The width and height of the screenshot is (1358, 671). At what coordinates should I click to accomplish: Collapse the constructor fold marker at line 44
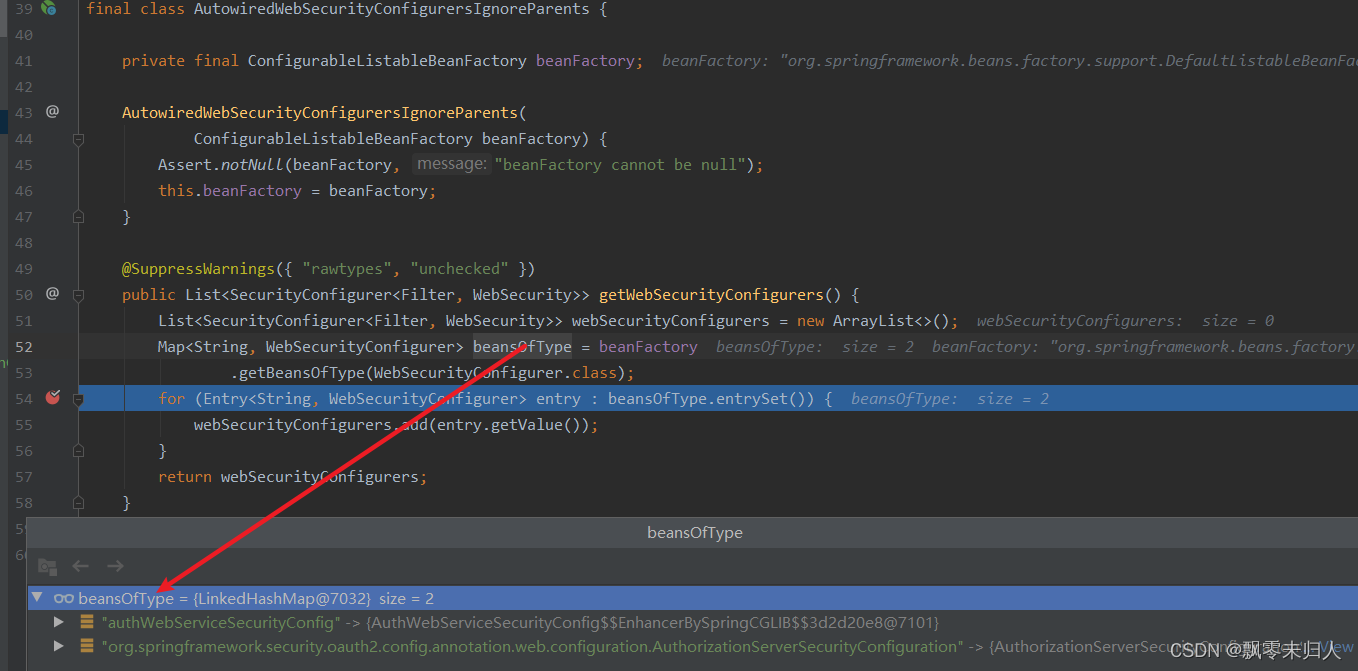tap(78, 138)
